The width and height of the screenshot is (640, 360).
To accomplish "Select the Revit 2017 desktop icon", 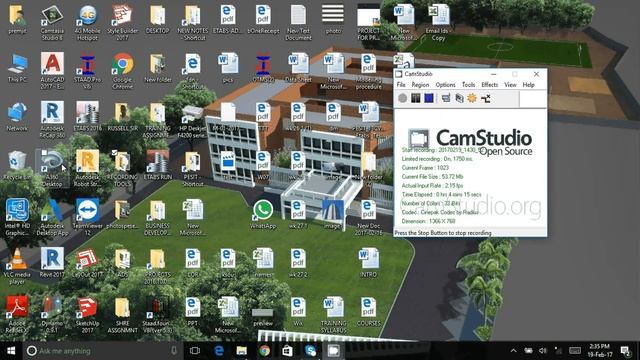I will point(52,262).
